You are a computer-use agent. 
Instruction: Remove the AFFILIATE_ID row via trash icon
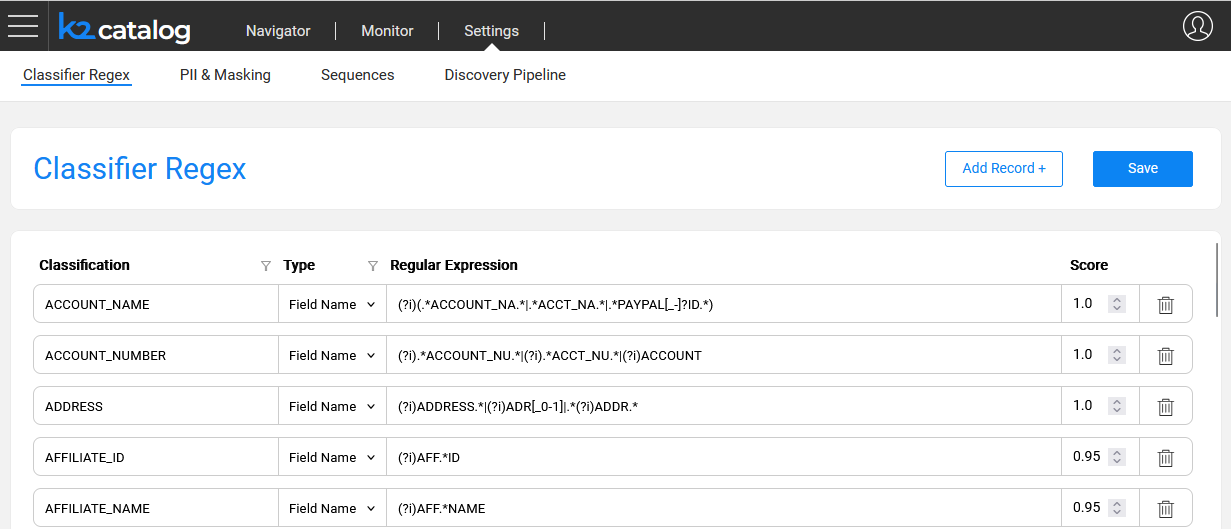coord(1165,457)
